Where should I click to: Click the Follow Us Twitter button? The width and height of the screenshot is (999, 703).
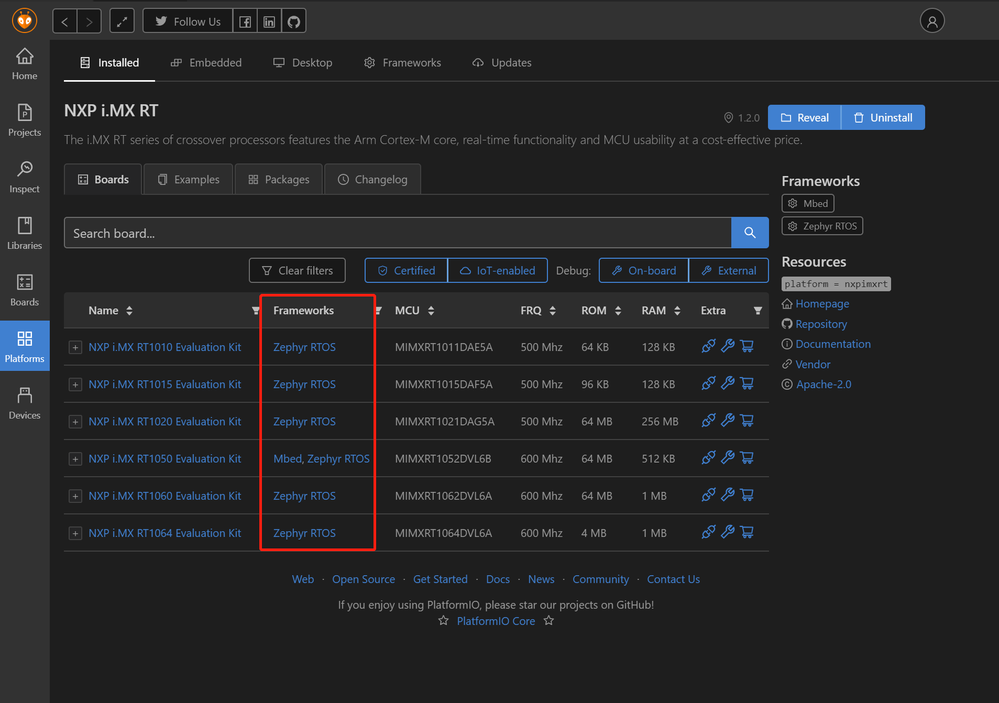pyautogui.click(x=188, y=21)
